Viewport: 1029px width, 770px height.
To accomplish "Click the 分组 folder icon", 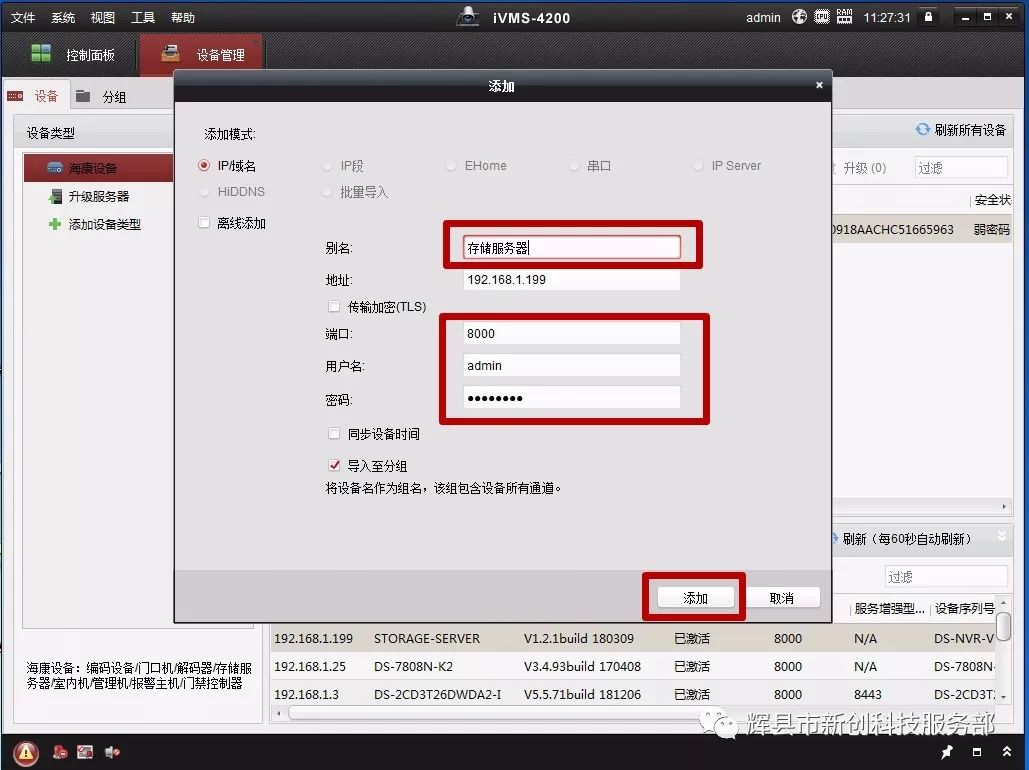I will [x=83, y=96].
